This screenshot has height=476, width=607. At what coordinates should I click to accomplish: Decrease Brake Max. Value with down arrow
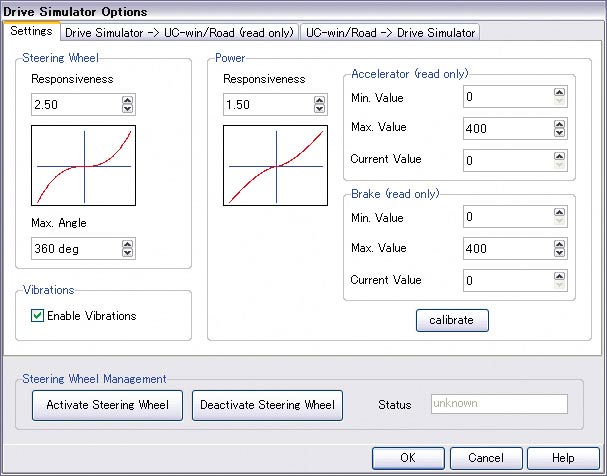[x=559, y=253]
